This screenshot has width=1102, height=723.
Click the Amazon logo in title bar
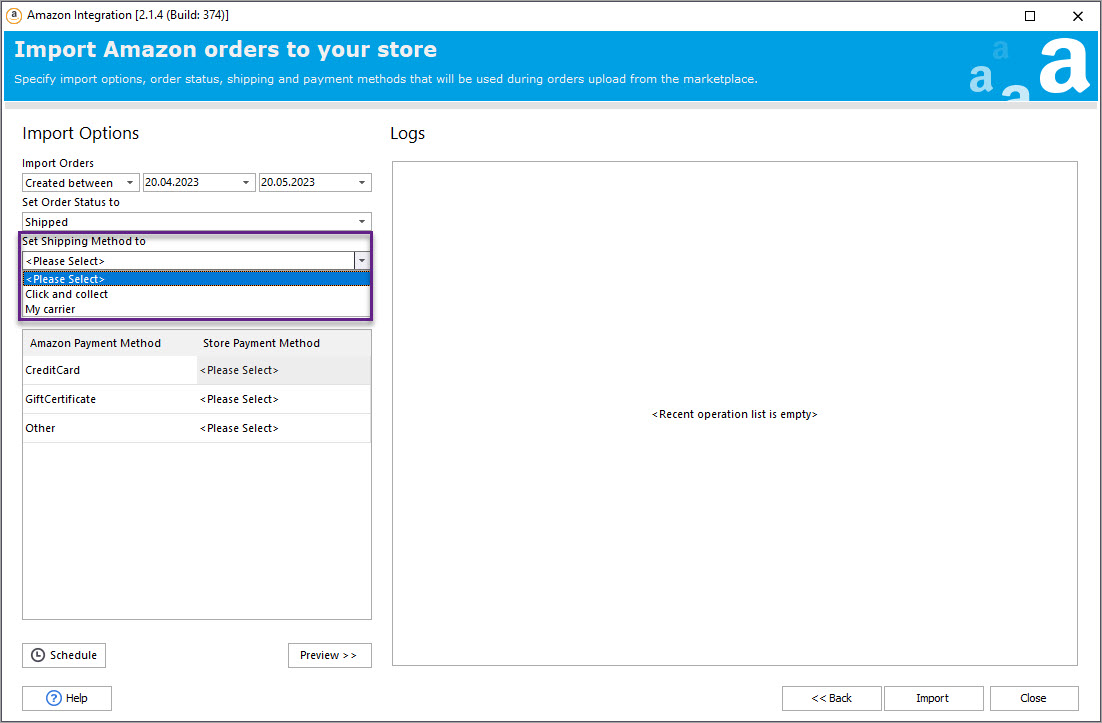pyautogui.click(x=14, y=16)
